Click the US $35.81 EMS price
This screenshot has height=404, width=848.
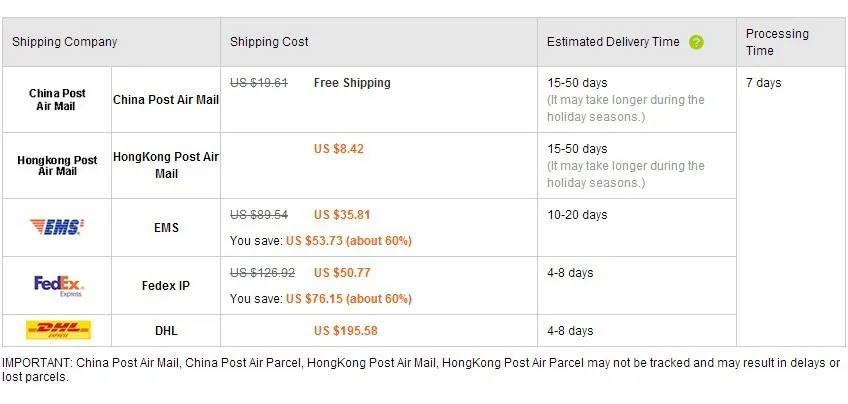pyautogui.click(x=342, y=215)
